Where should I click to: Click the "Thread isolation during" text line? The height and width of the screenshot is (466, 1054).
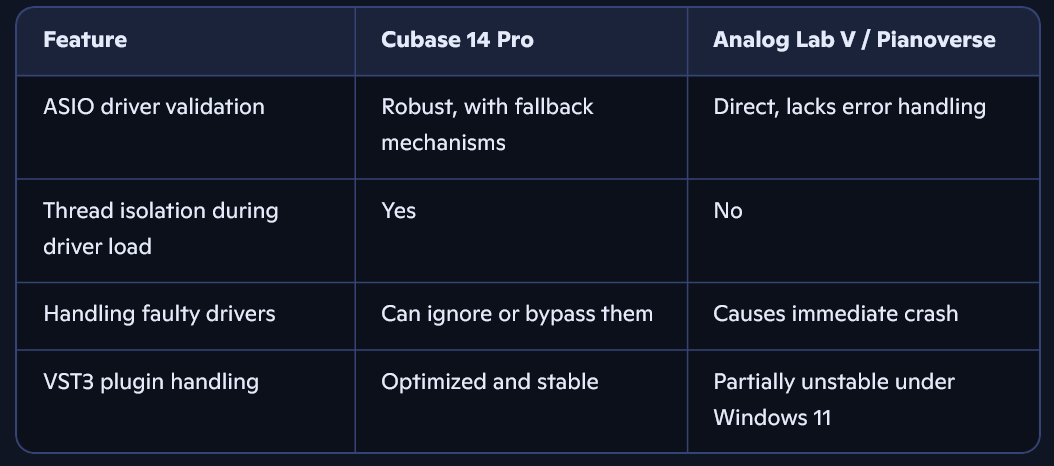[x=161, y=211]
